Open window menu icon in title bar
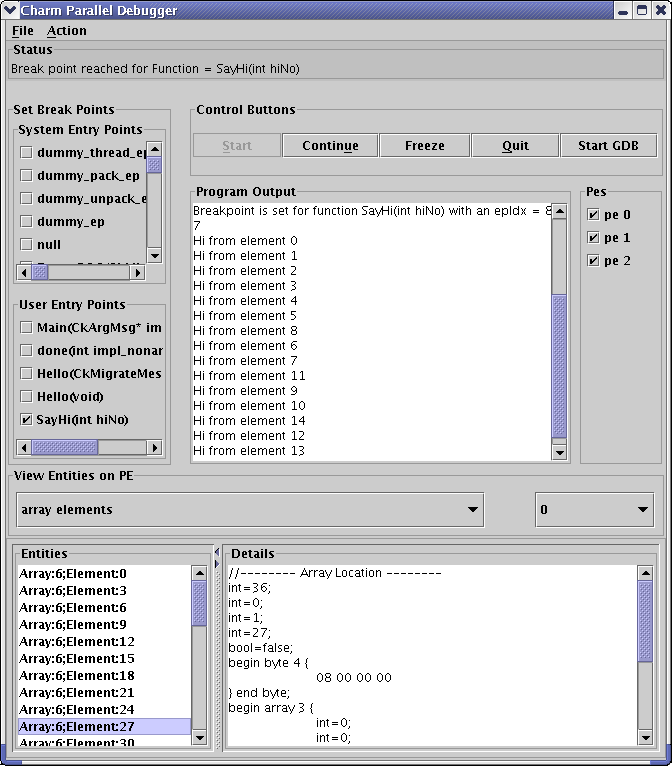 (9, 10)
